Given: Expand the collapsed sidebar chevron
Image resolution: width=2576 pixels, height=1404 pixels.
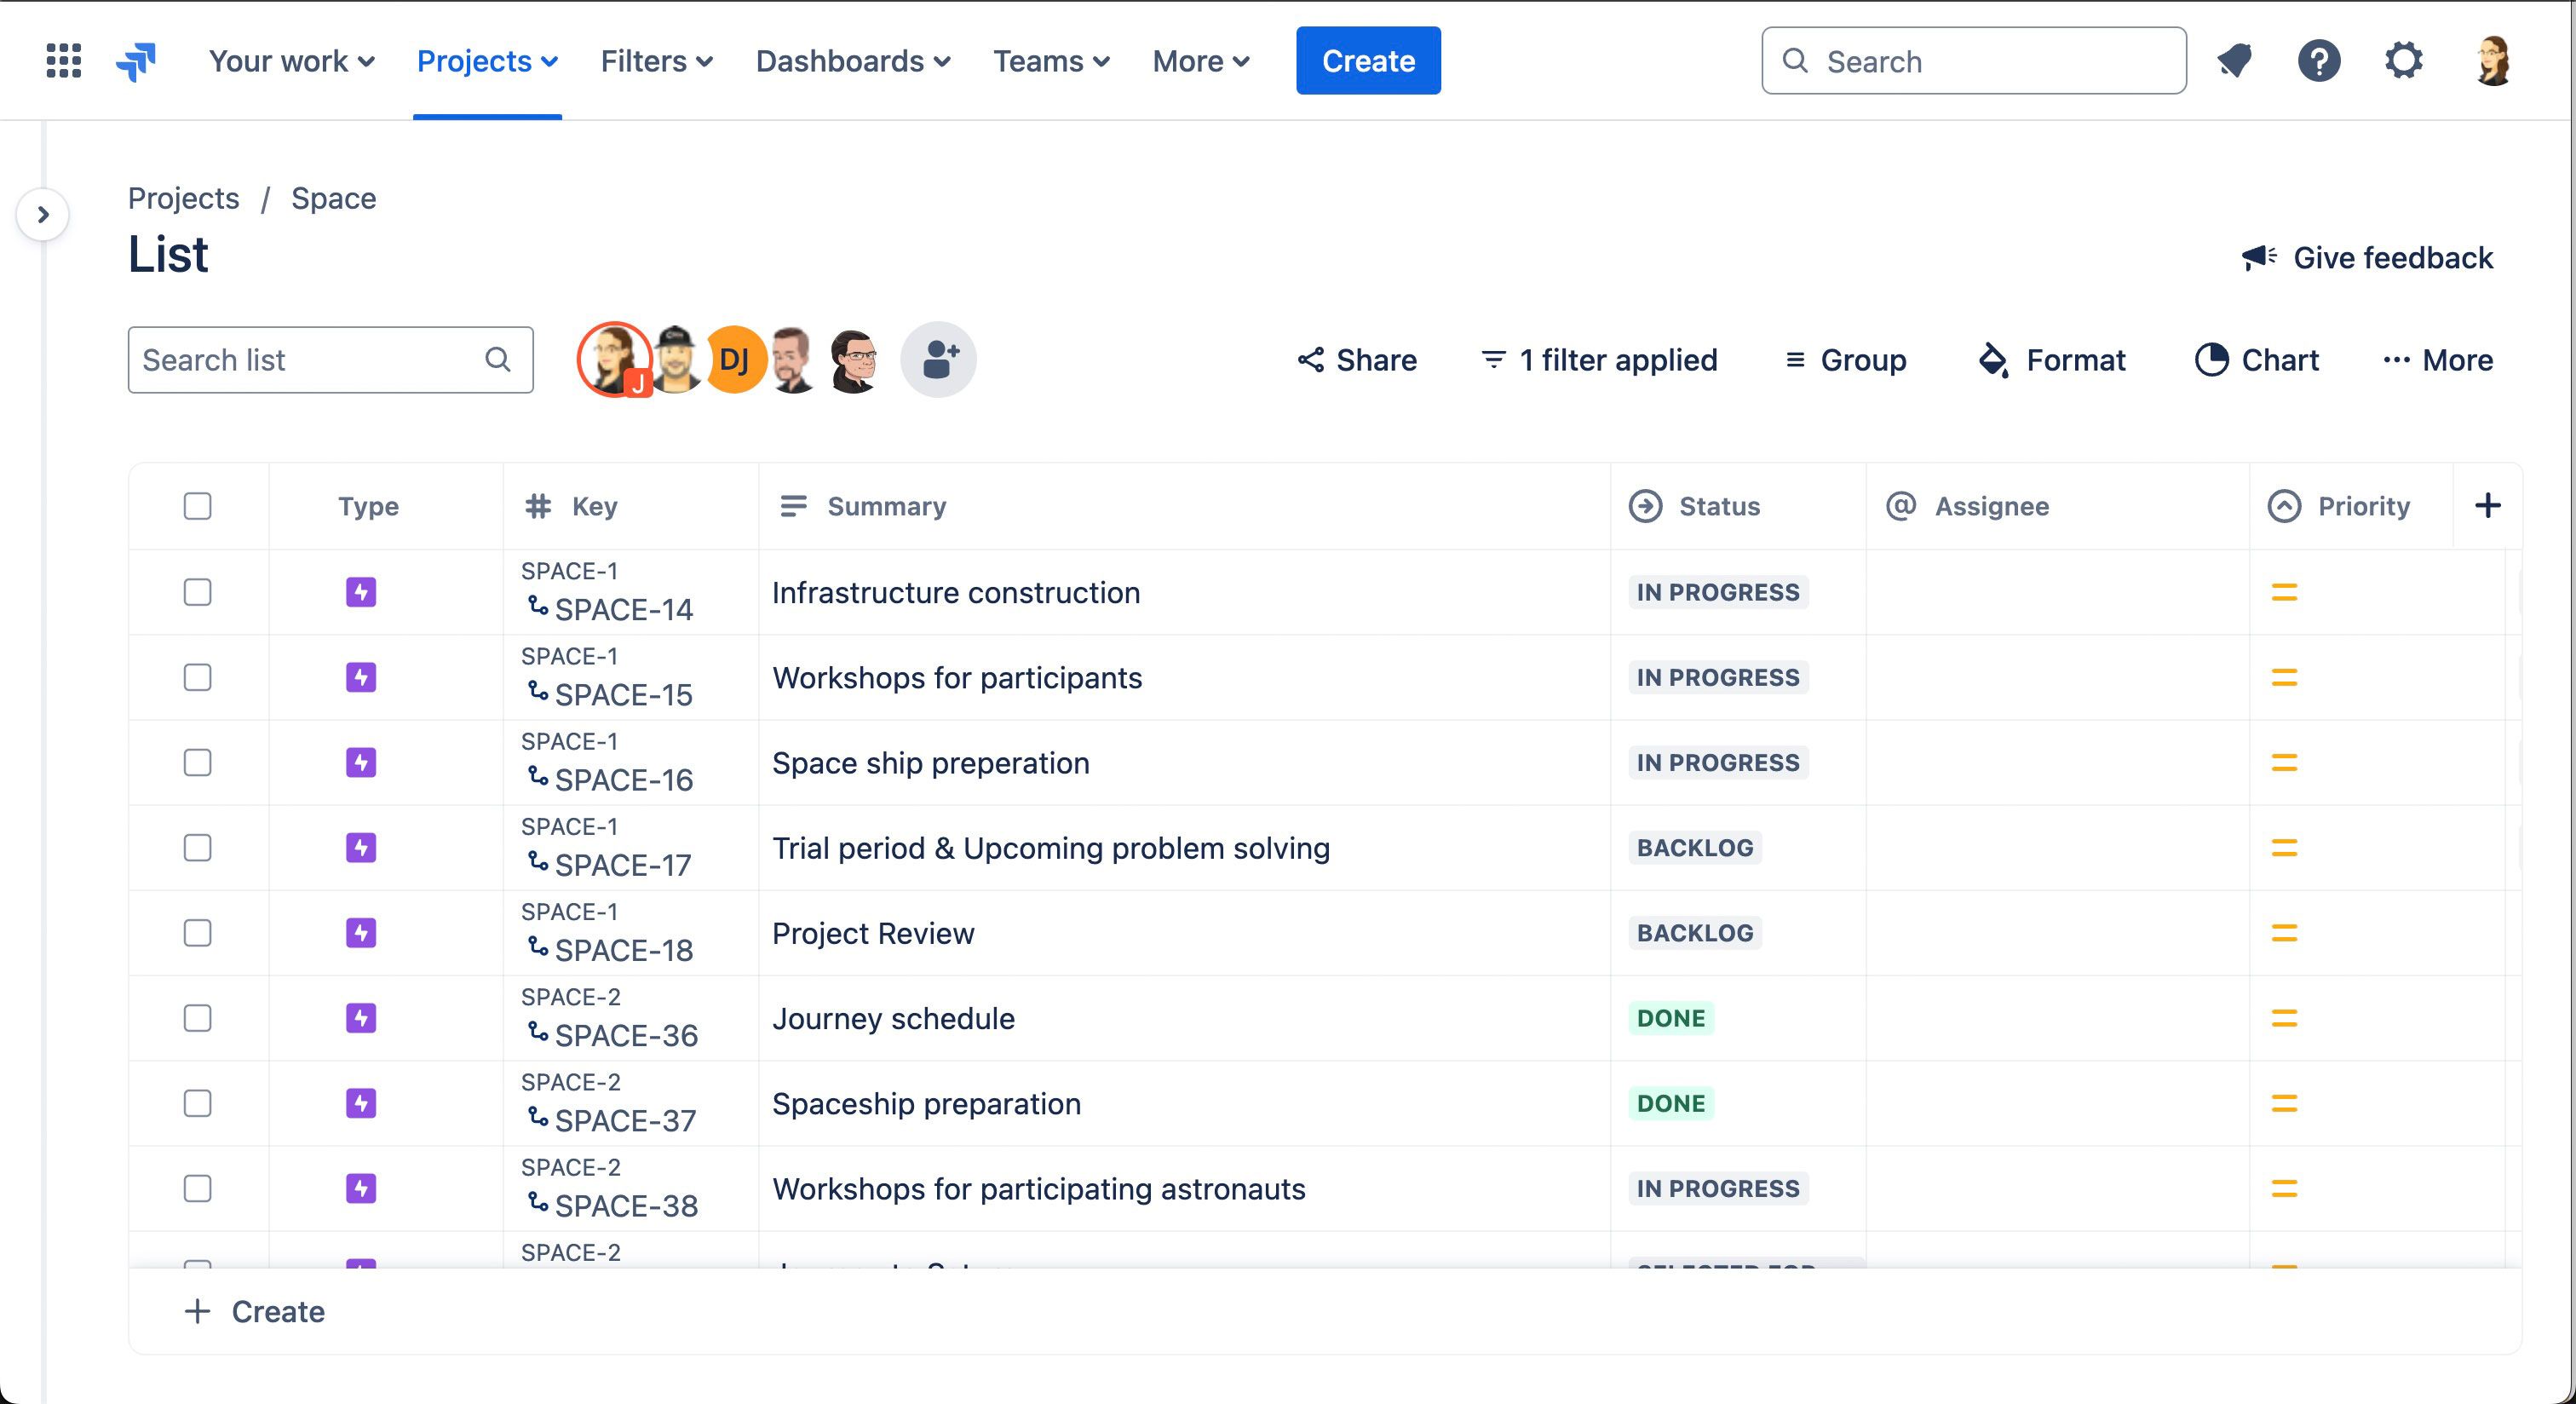Looking at the screenshot, I should tap(43, 214).
